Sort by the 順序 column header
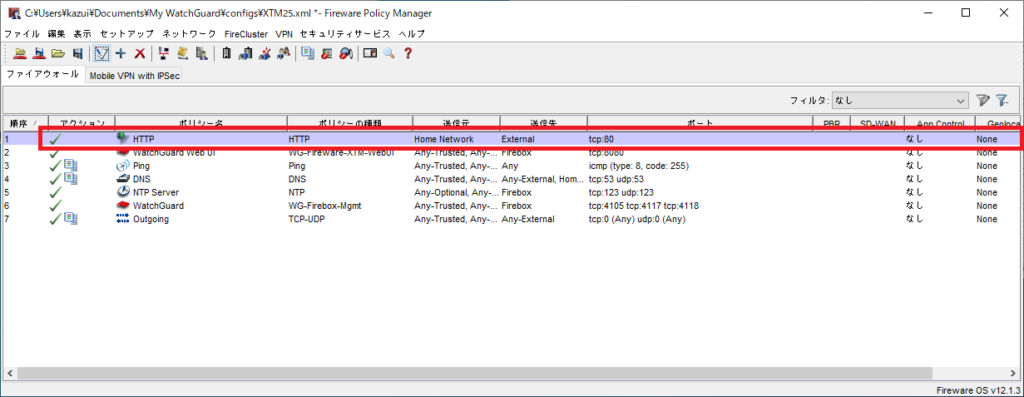1024x397 pixels. pos(24,123)
